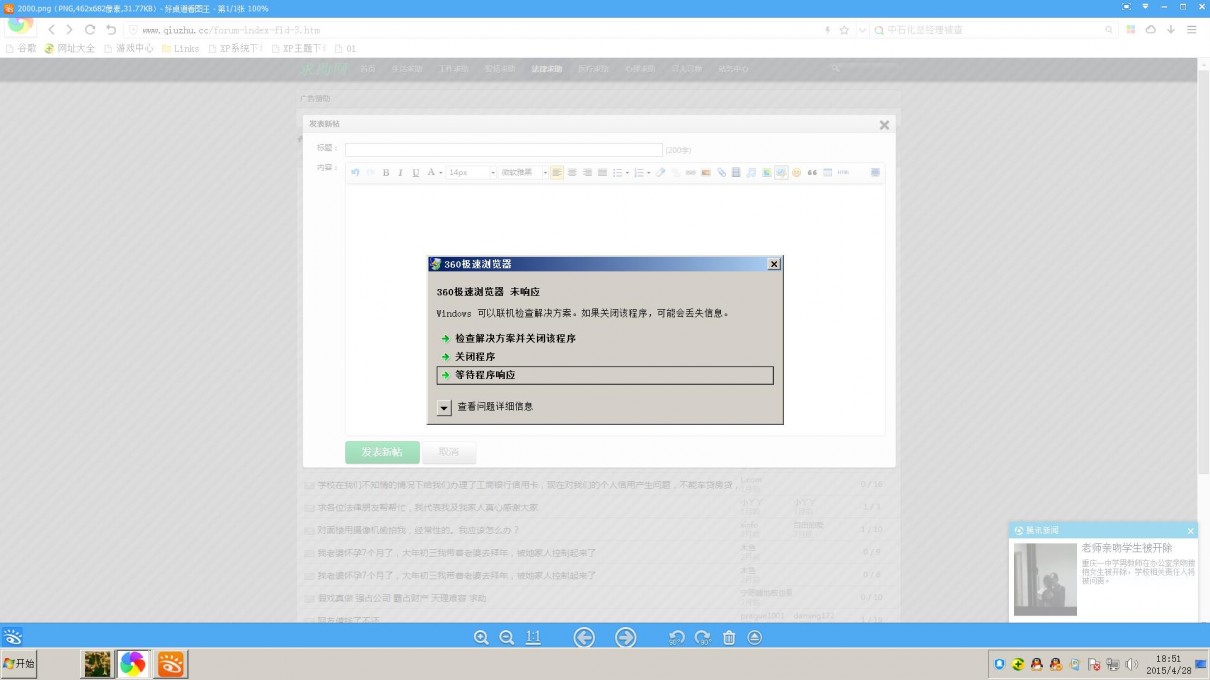Click the blue shield tray icon
The height and width of the screenshot is (680, 1210).
click(x=999, y=664)
